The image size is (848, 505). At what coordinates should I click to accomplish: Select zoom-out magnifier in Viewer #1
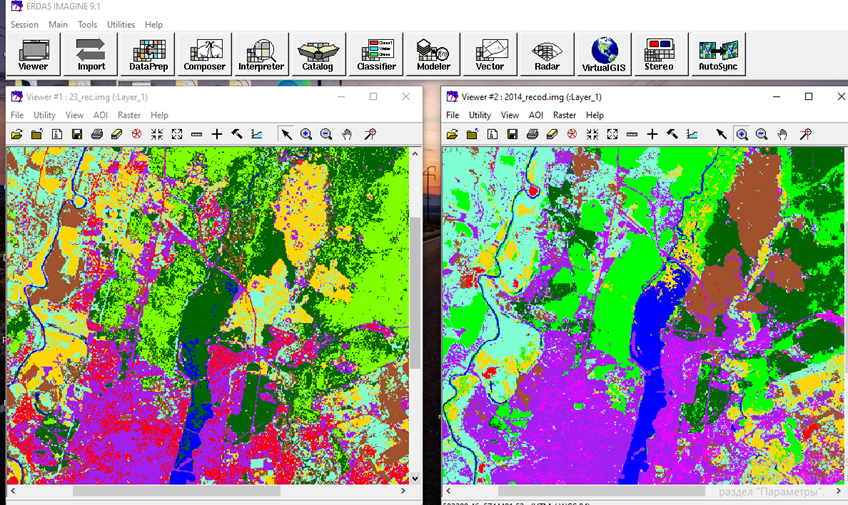(x=326, y=134)
